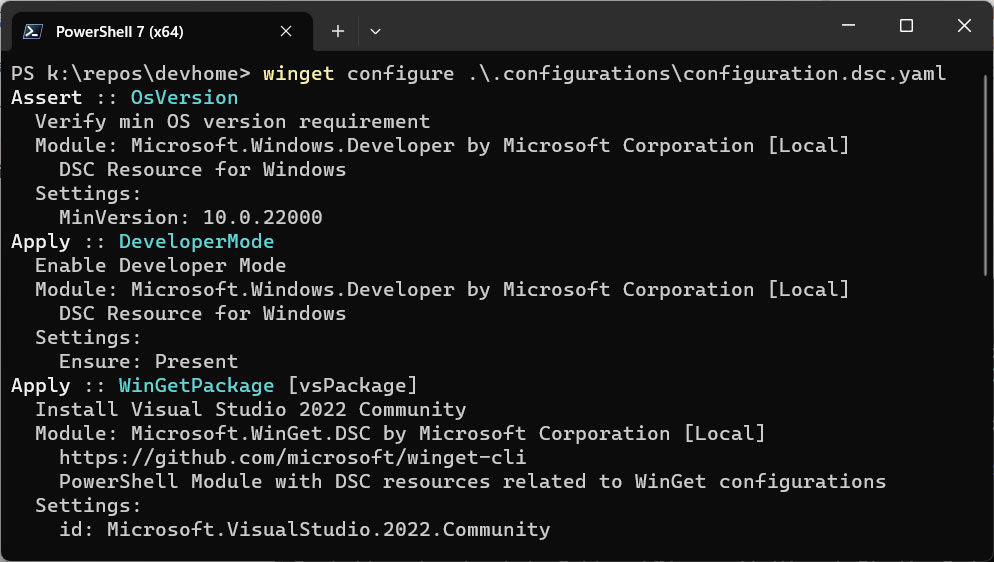Screen dimensions: 994x562
Task: Click the configuration.dsc.yaml file path
Action: (707, 73)
